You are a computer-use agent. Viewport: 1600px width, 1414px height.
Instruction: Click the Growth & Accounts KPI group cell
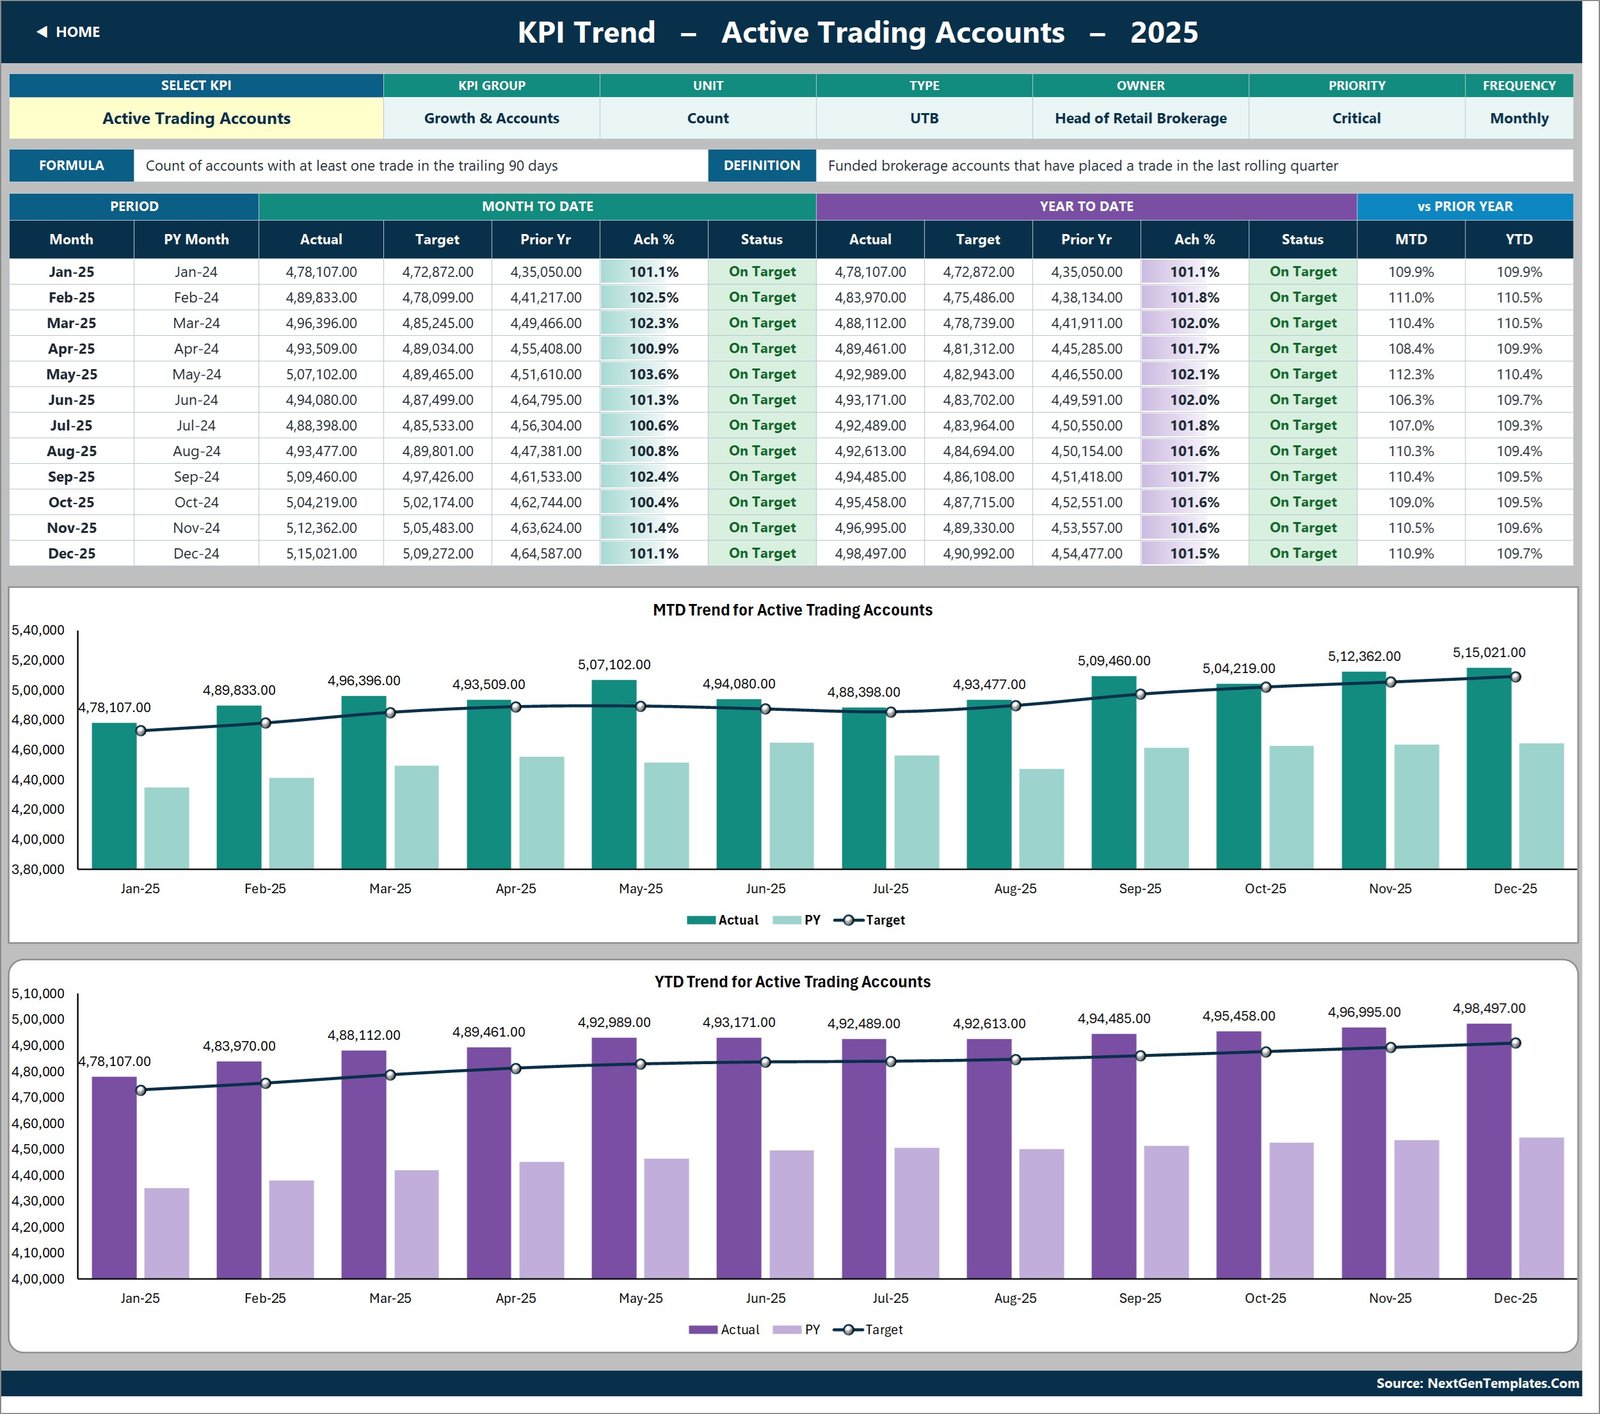[x=491, y=118]
